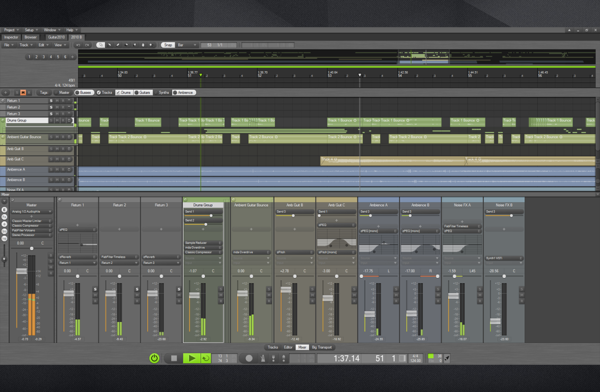
Task: Click the Stop transport button
Action: [x=174, y=358]
